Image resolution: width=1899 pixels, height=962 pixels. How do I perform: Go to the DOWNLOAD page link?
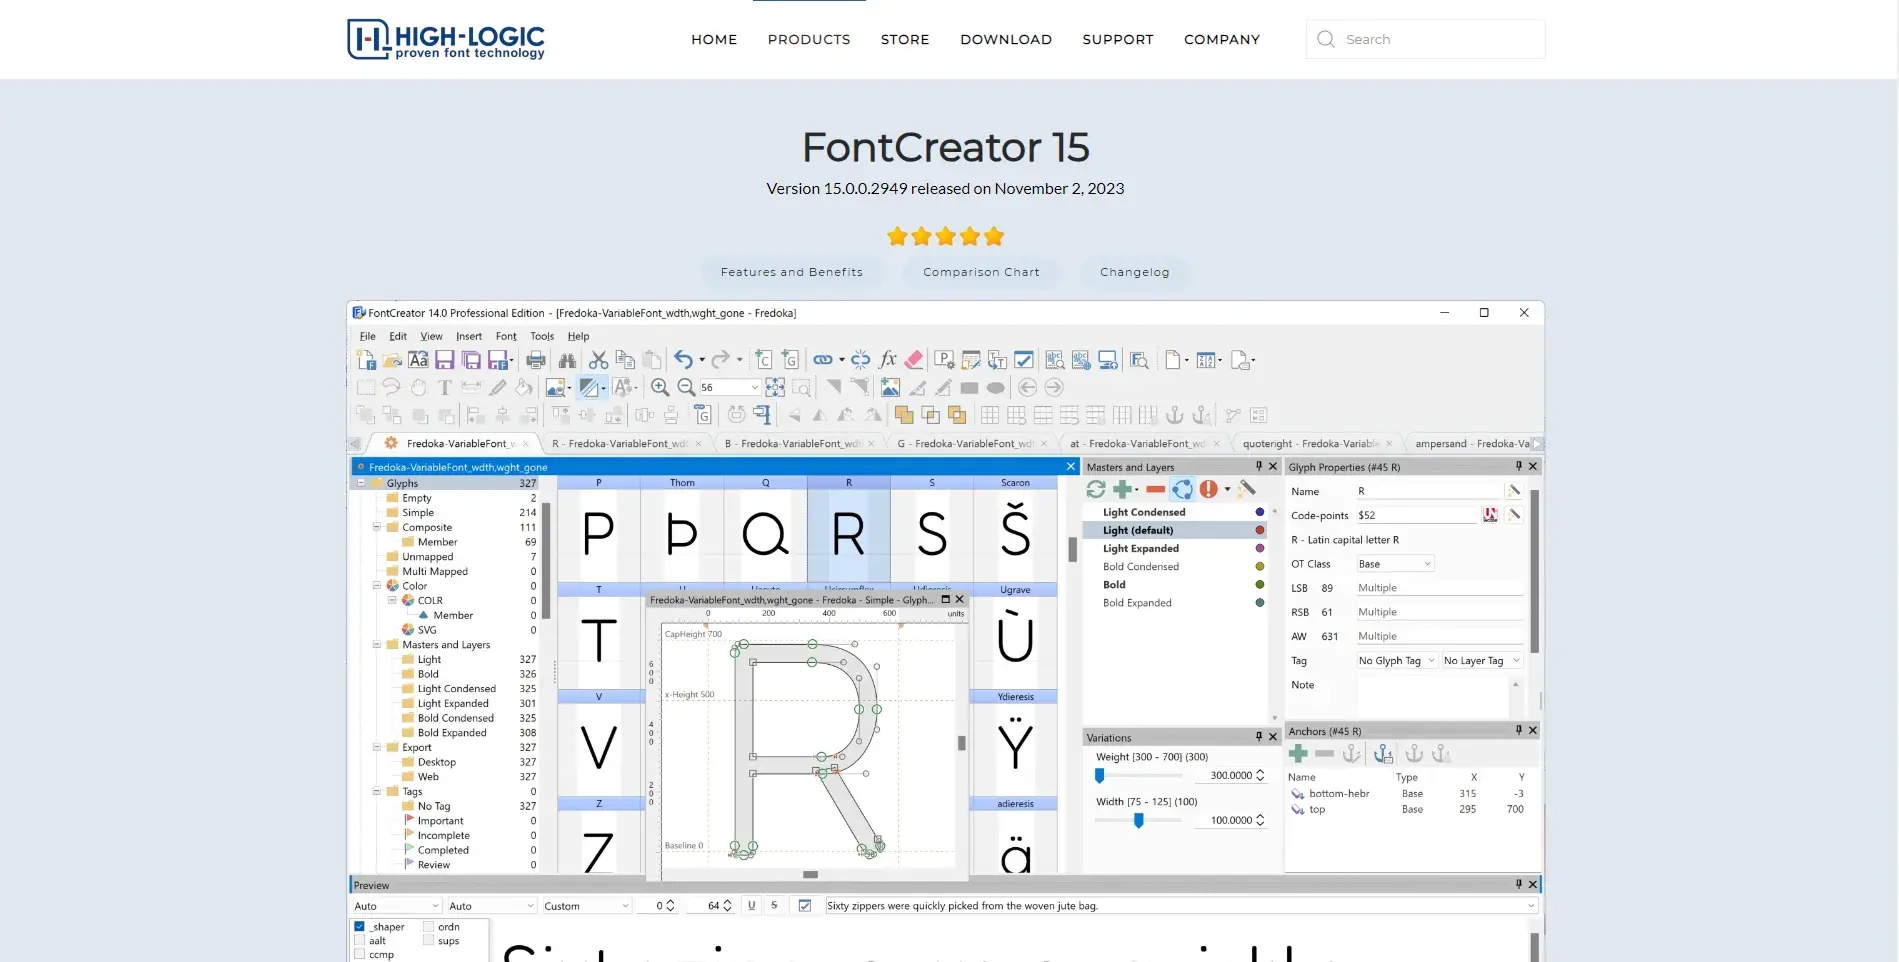1006,40
